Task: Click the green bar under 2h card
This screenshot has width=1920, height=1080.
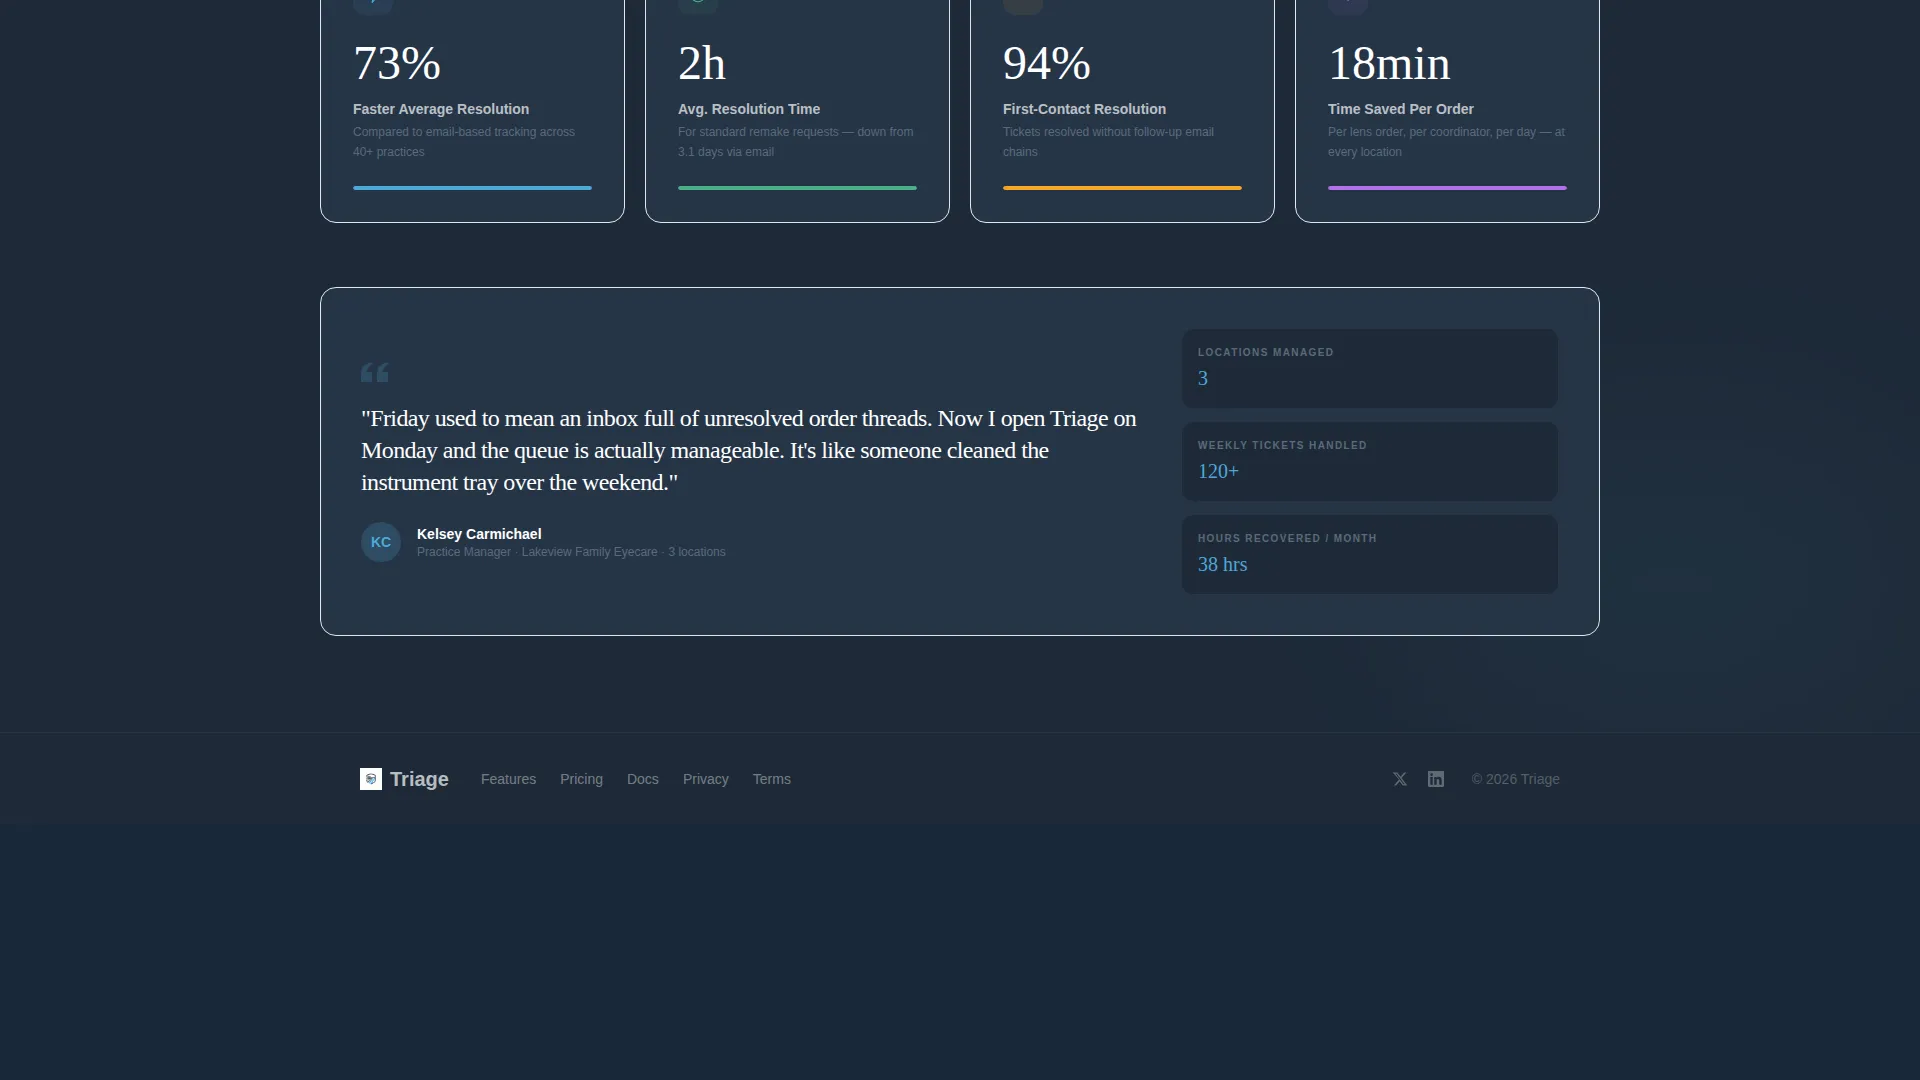Action: pos(797,188)
